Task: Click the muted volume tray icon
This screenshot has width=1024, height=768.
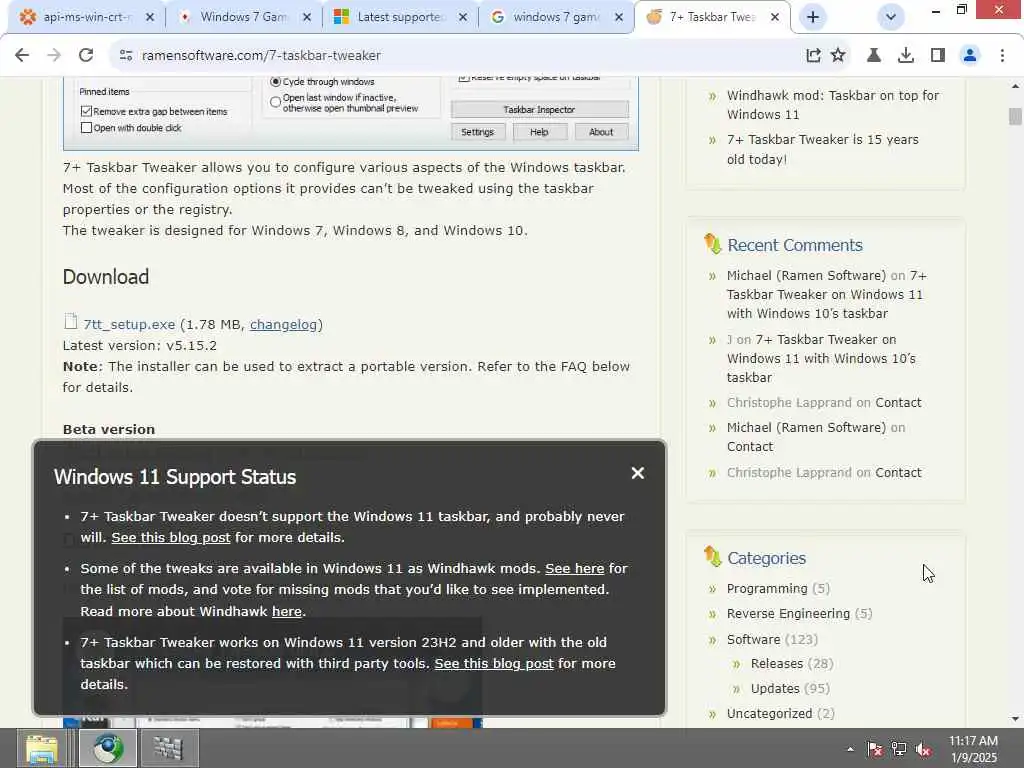Action: [x=923, y=749]
